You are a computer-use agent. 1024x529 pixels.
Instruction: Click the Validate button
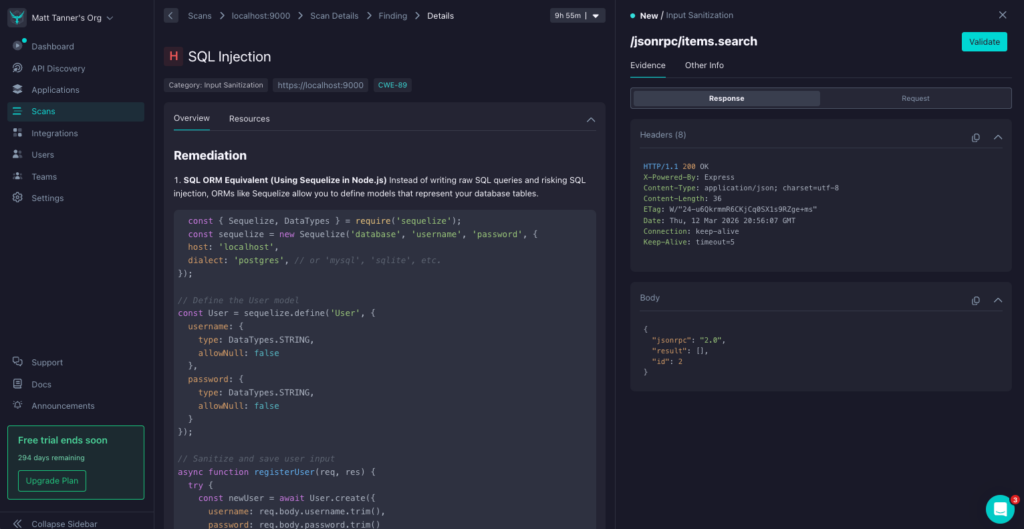[x=984, y=42]
